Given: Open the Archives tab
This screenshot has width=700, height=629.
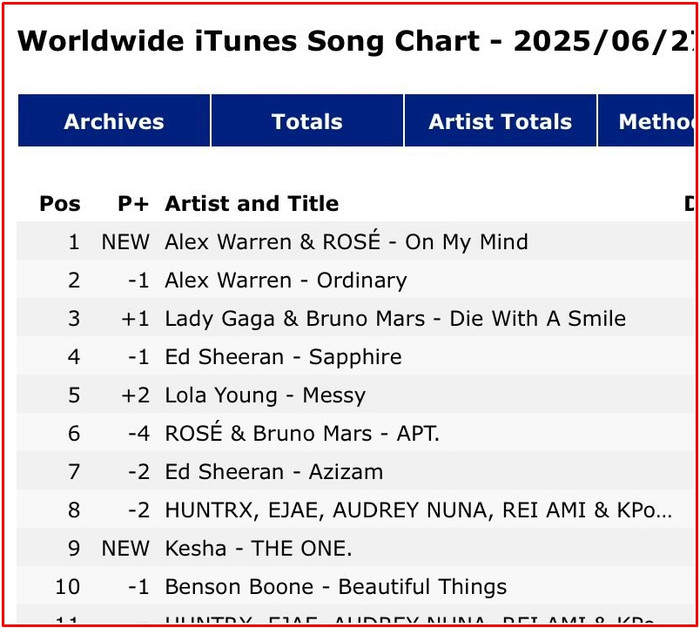Looking at the screenshot, I should click(x=114, y=121).
